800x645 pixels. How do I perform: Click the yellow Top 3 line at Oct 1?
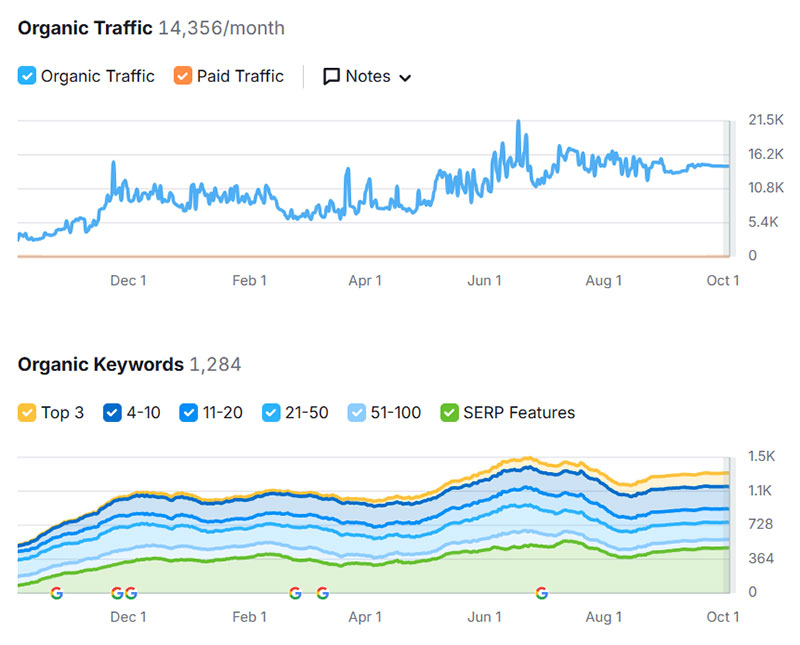(724, 473)
